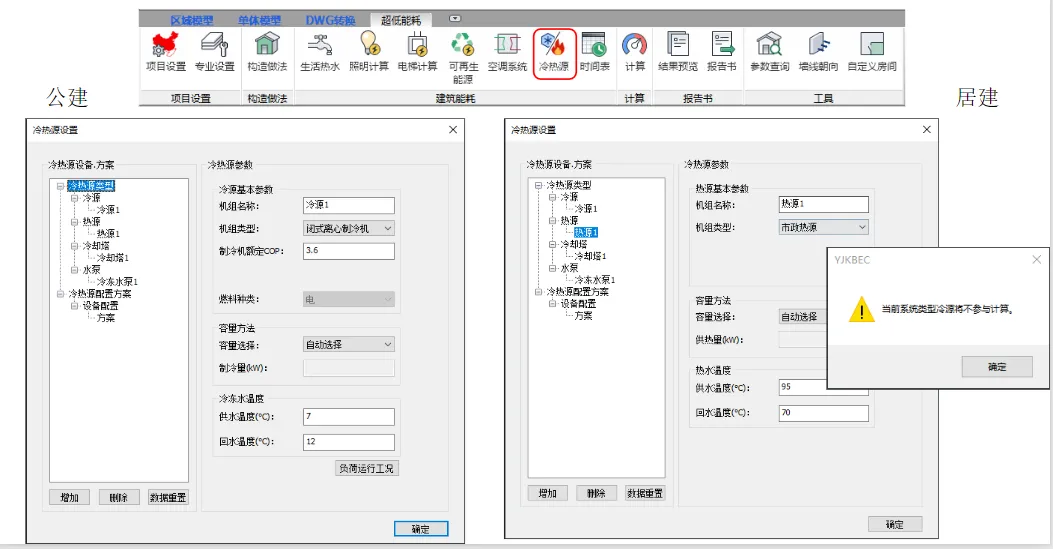Image resolution: width=1053 pixels, height=549 pixels.
Task: Select 冷冻水泵1 in 公建 tree
Action: click(x=117, y=282)
